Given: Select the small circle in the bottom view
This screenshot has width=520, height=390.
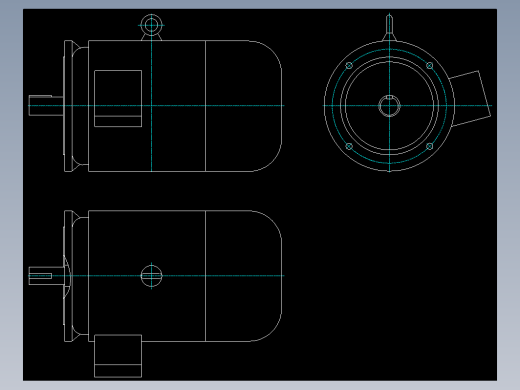Looking at the screenshot, I should 151,276.
